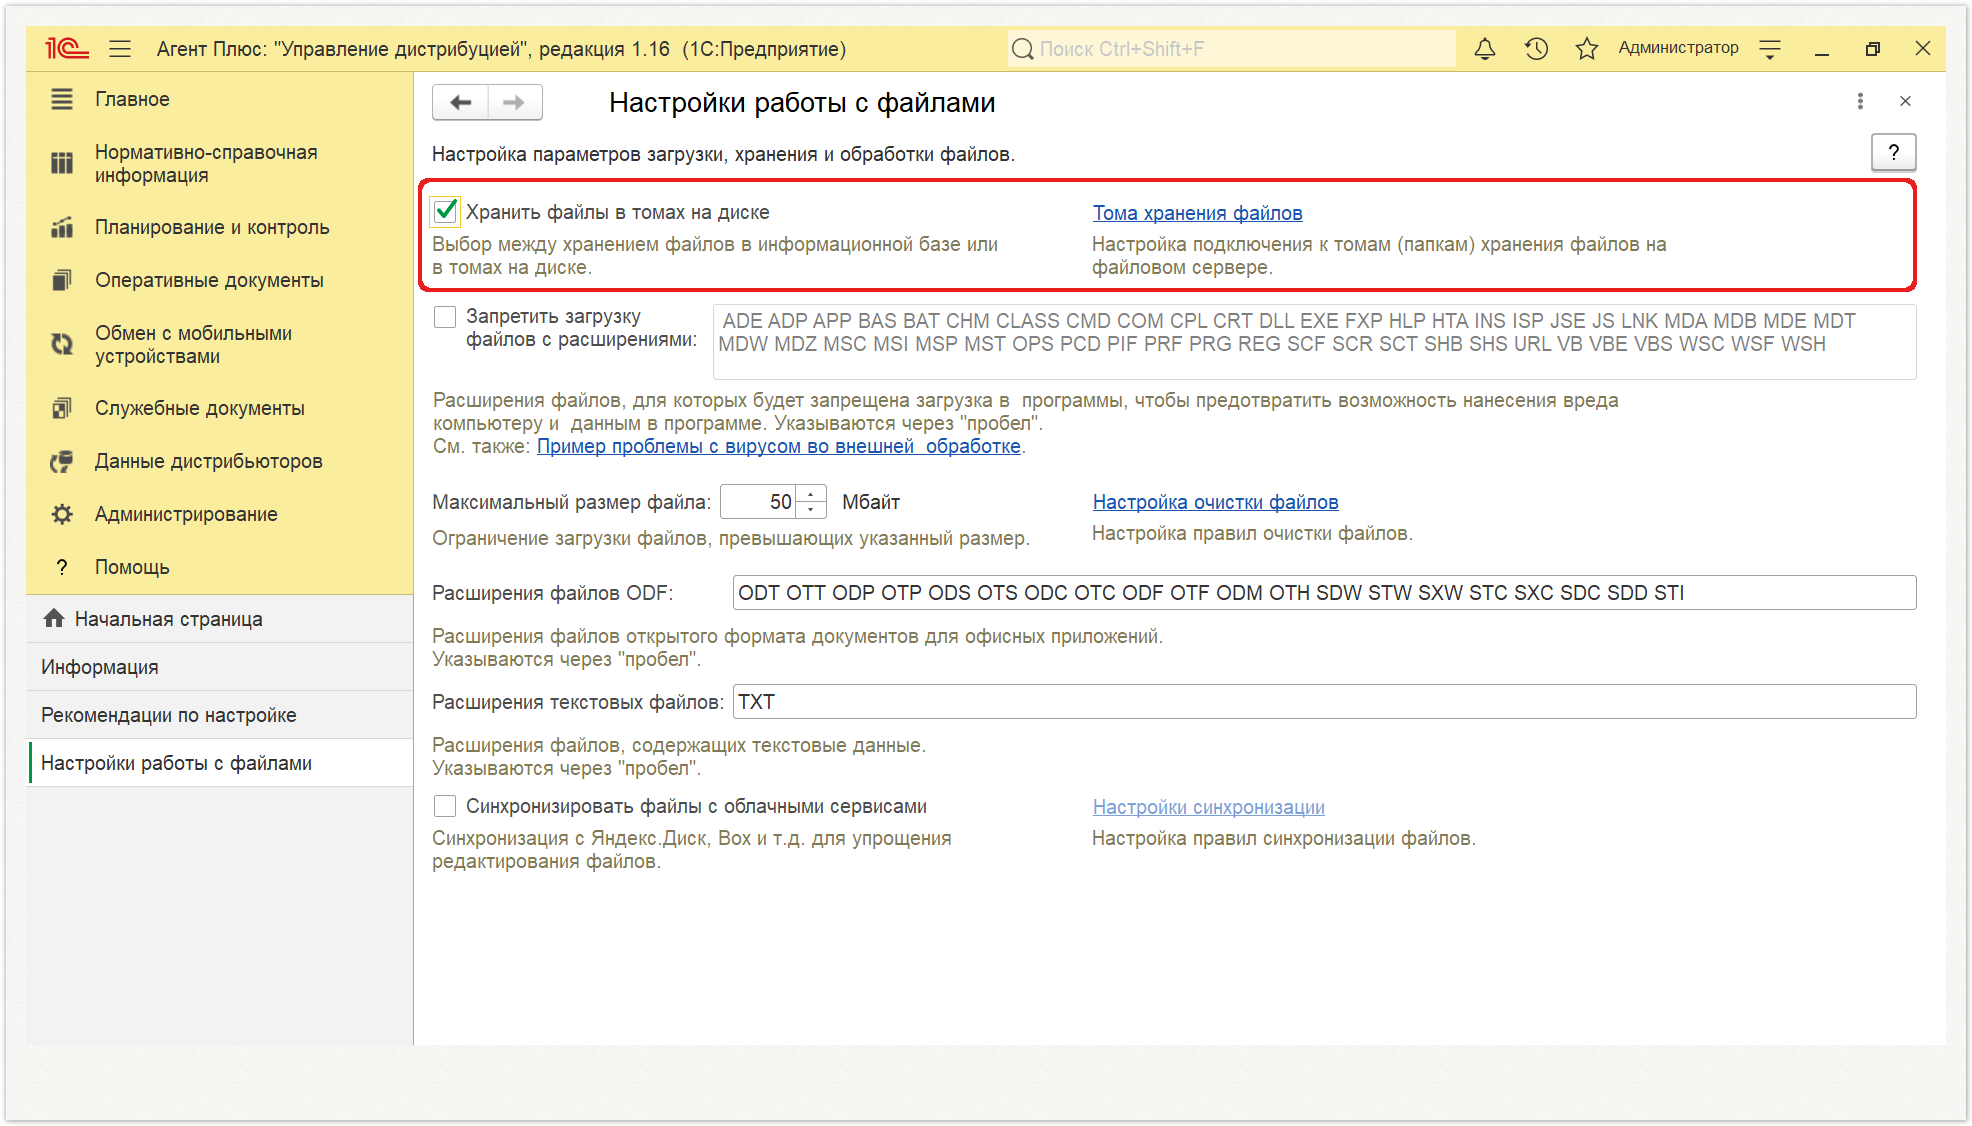Image resolution: width=1972 pixels, height=1126 pixels.
Task: Click magnifier icon in search field
Action: (1022, 49)
